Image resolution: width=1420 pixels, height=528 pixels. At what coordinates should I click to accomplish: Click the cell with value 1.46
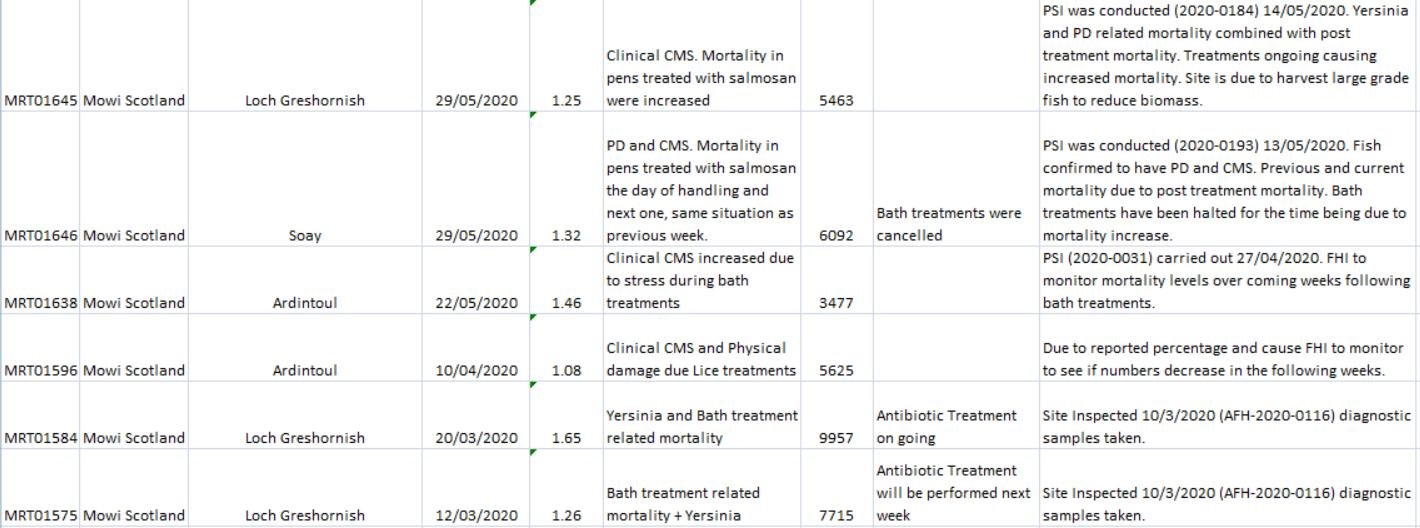(x=566, y=302)
